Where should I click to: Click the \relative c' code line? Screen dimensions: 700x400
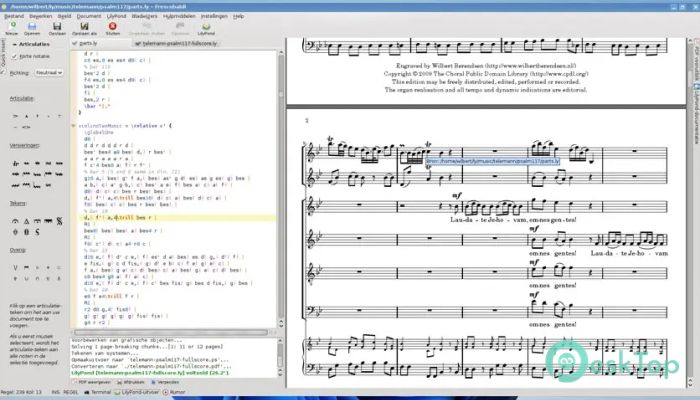[x=125, y=126]
